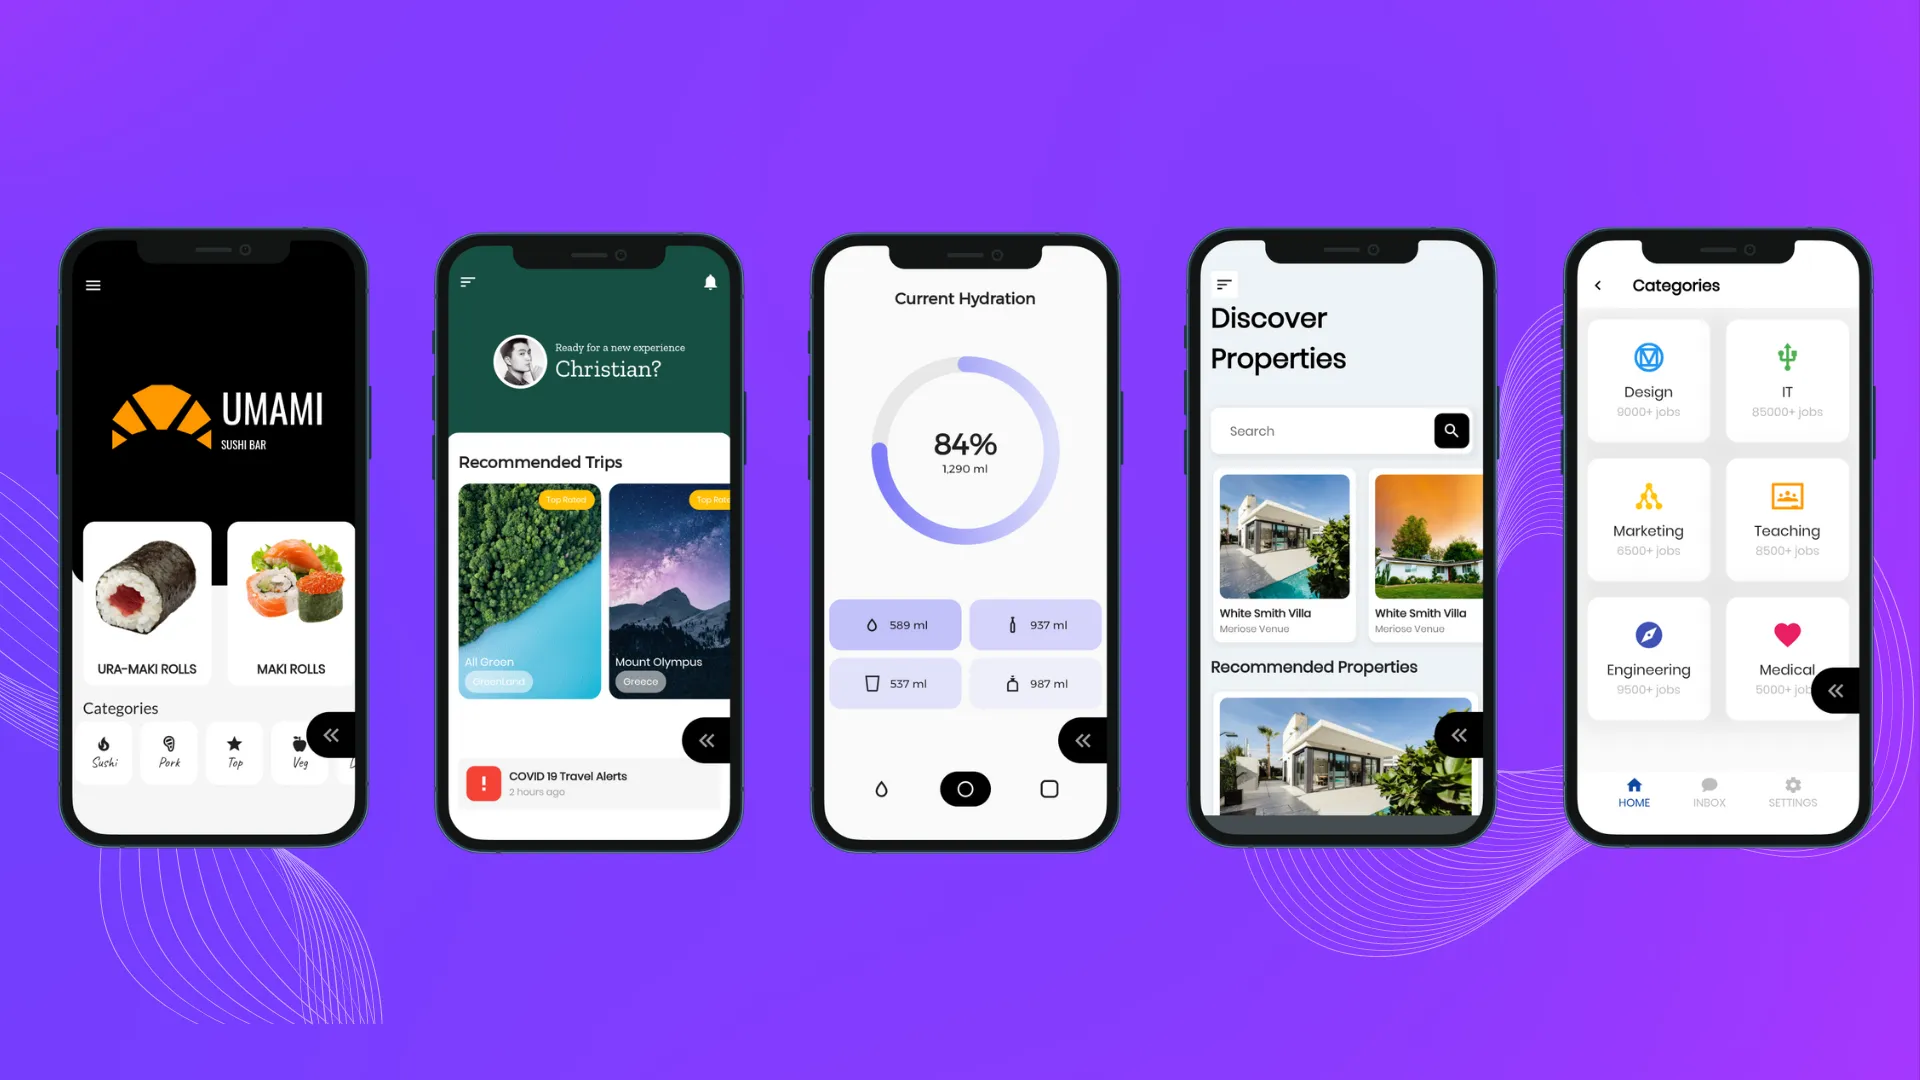Image resolution: width=1920 pixels, height=1080 pixels.
Task: Click the search icon in Discover Properties
Action: pyautogui.click(x=1451, y=430)
